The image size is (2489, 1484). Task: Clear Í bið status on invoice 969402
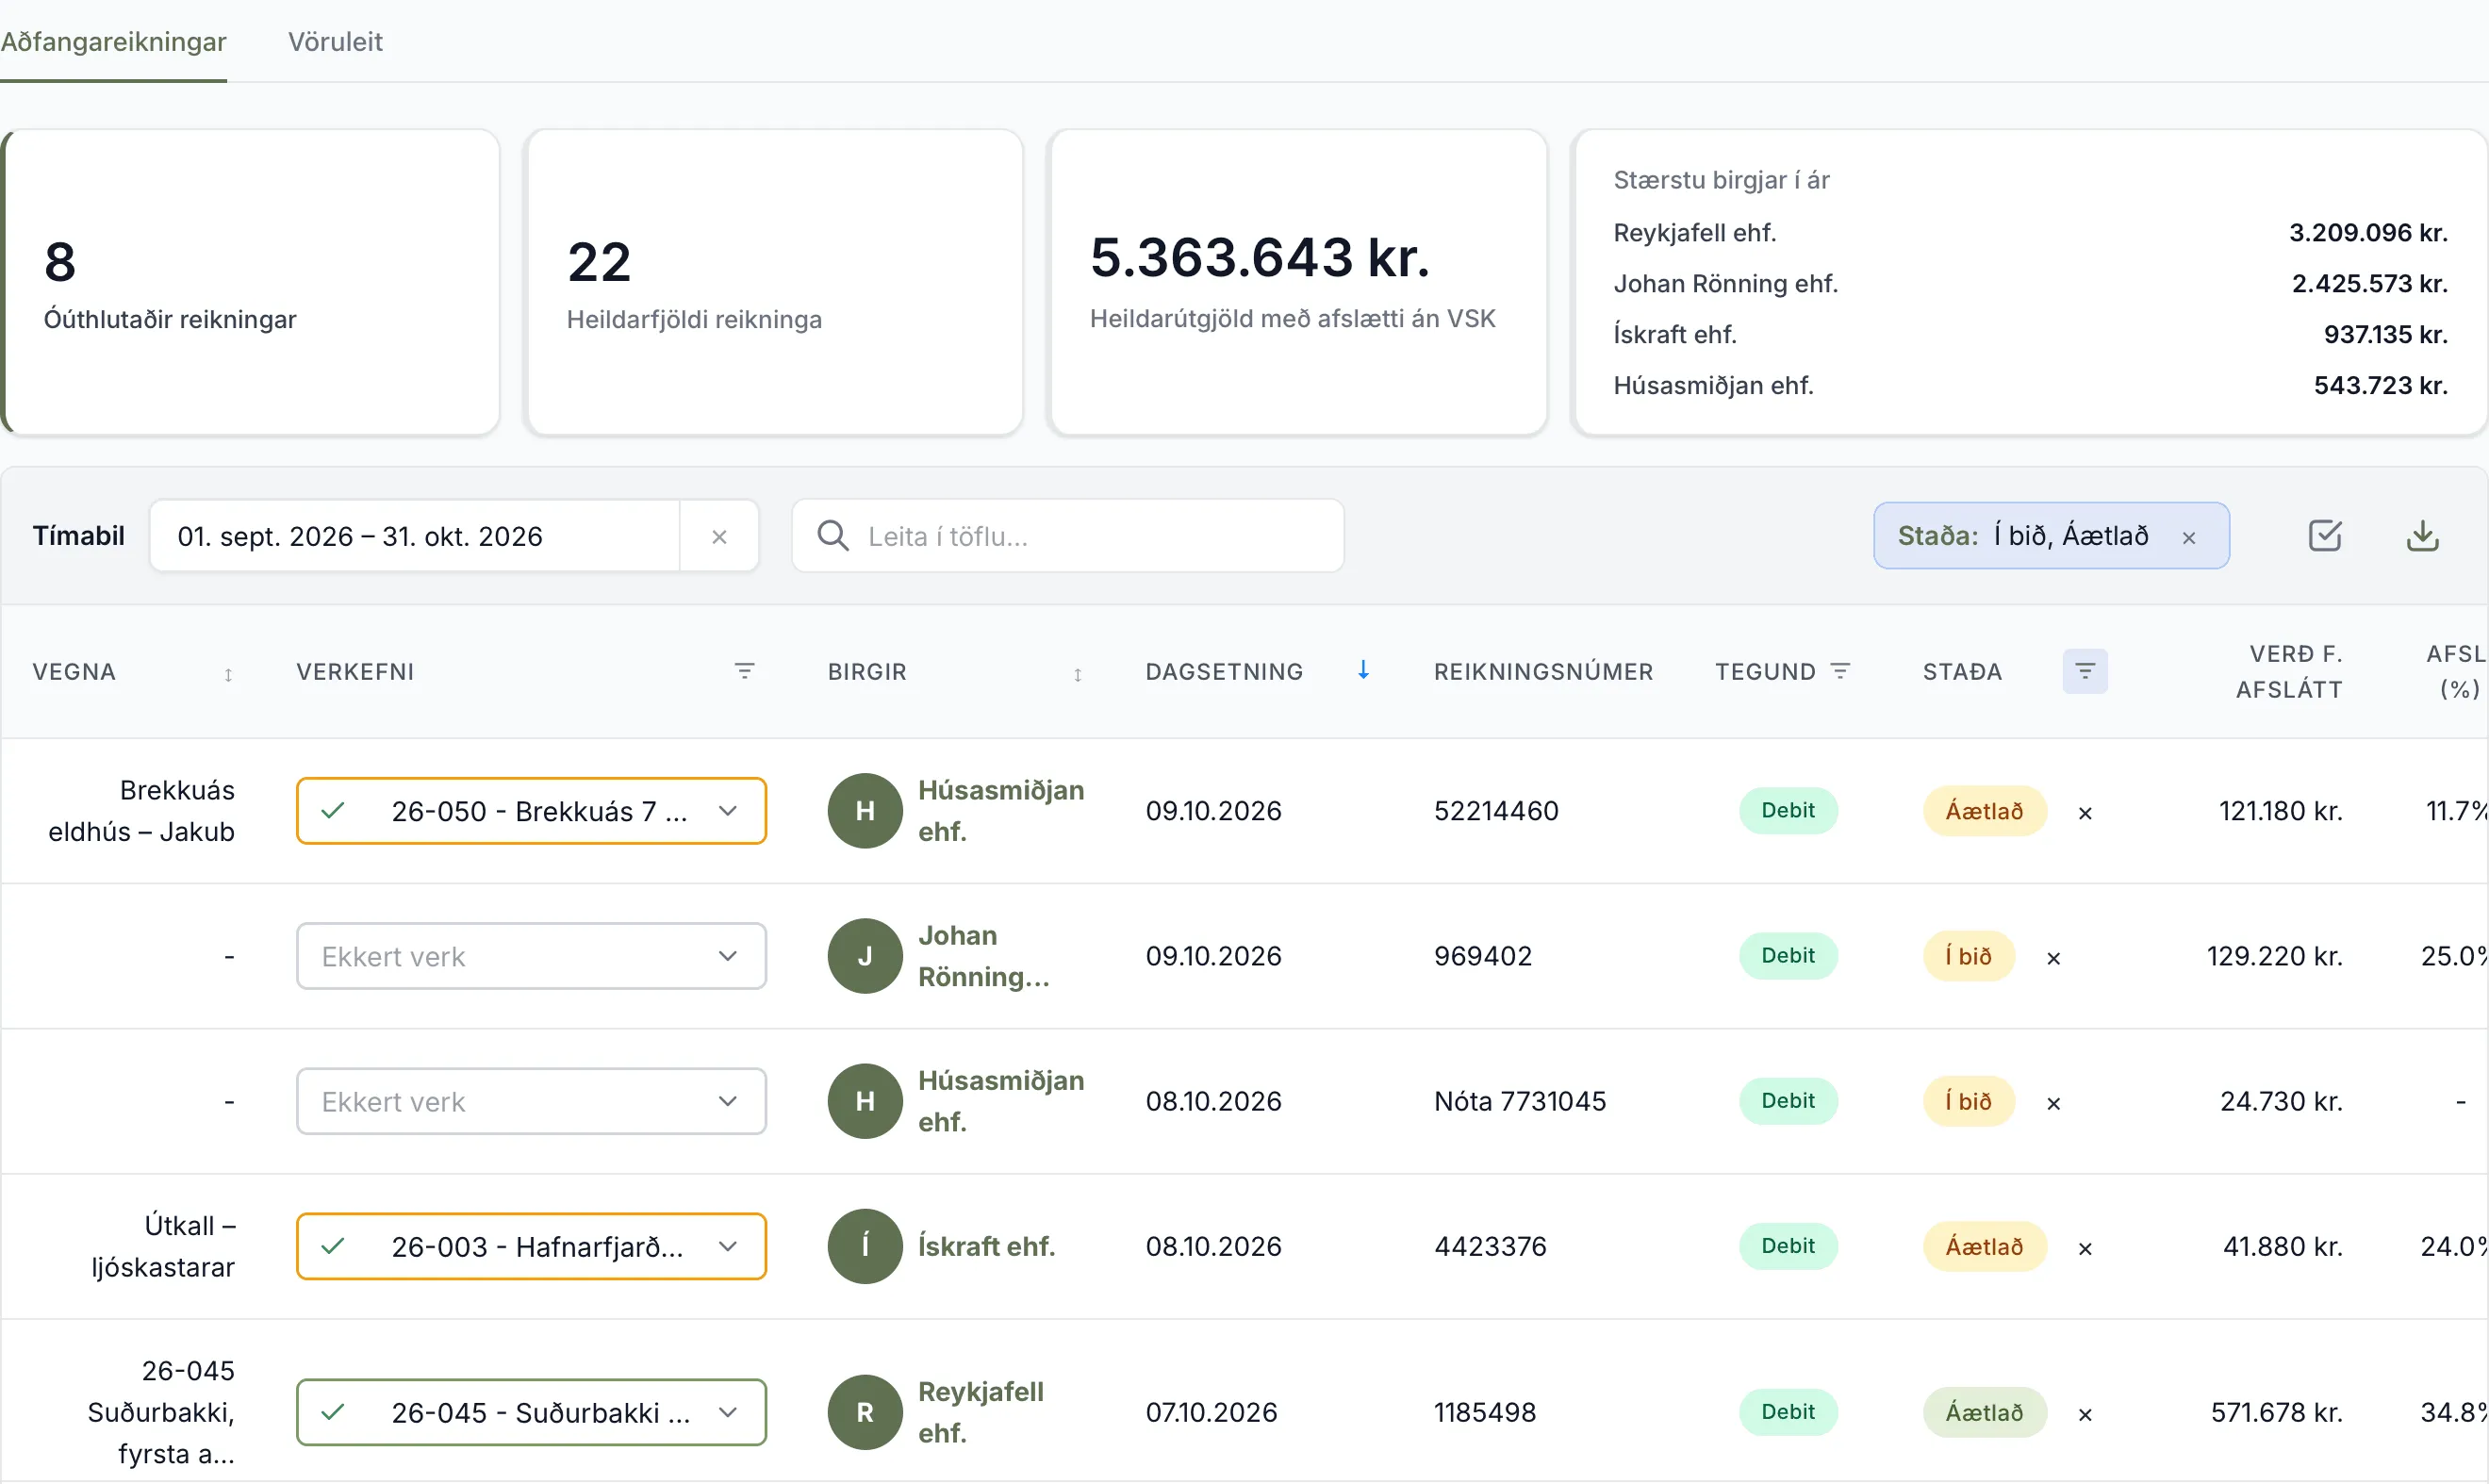point(2053,958)
